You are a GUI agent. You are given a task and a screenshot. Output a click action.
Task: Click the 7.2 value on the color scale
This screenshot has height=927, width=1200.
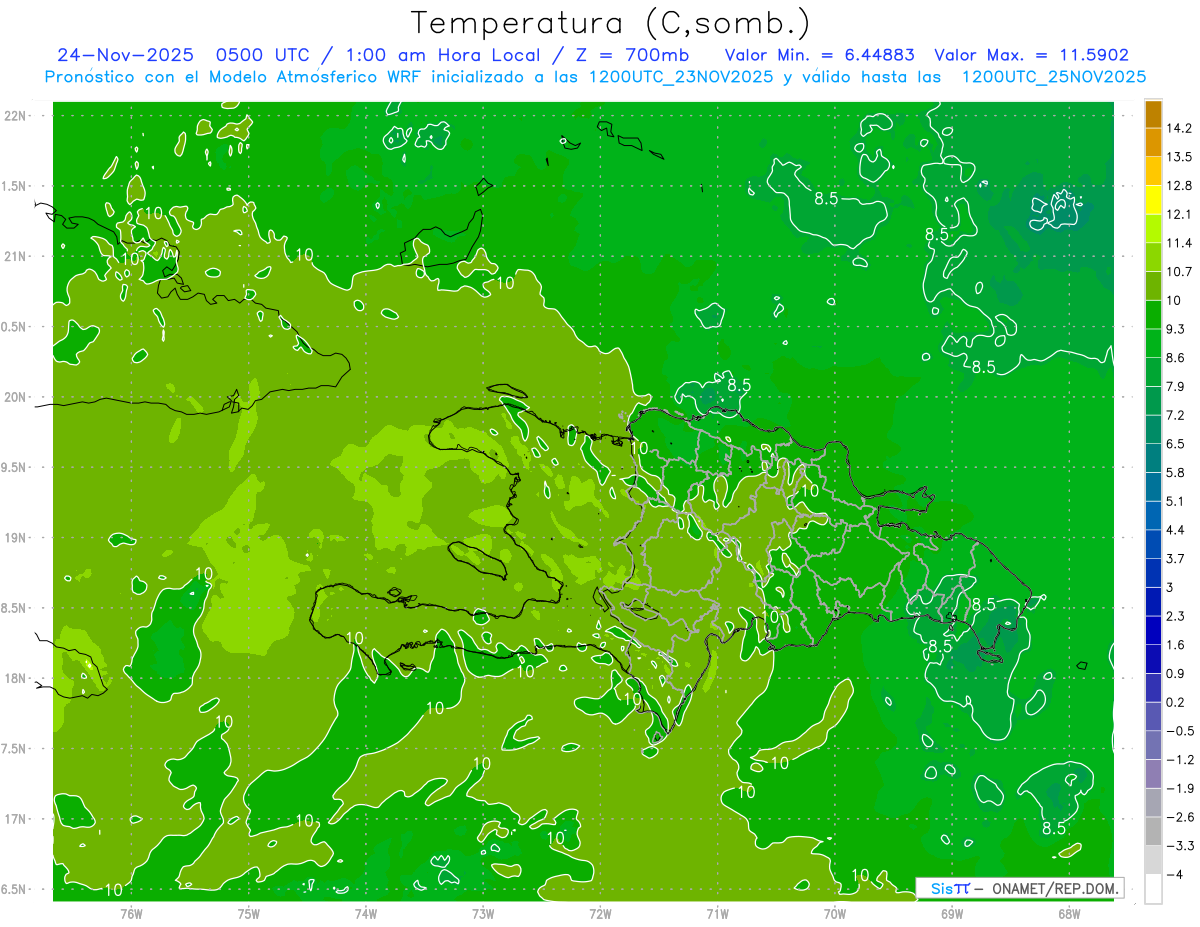coord(1176,415)
